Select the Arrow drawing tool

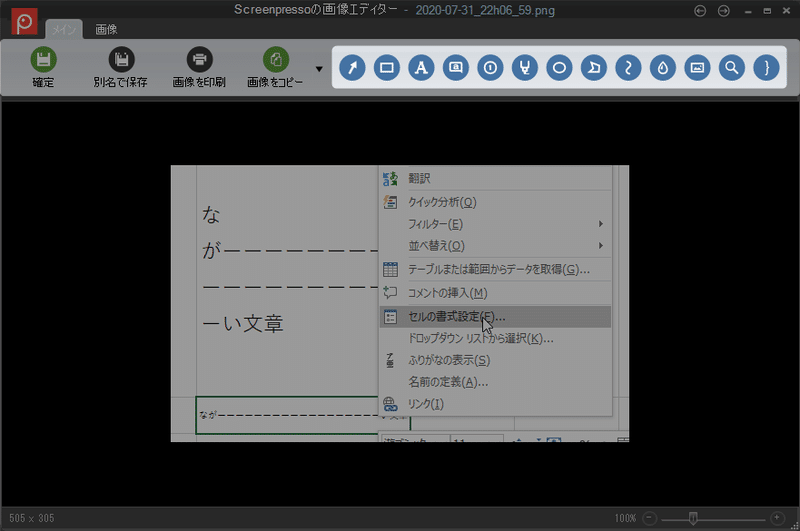point(352,67)
